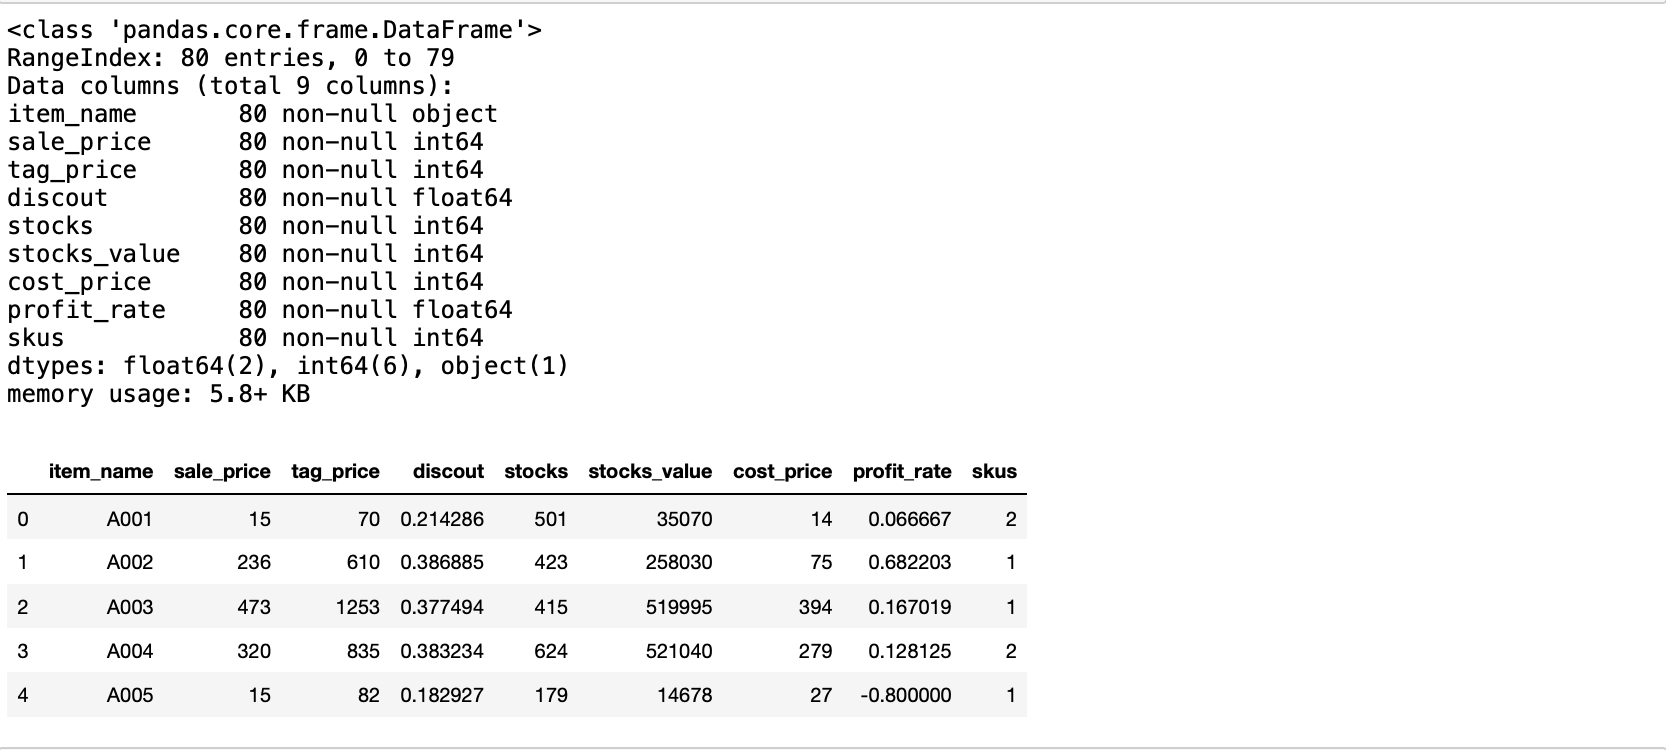Click cell A005 in item_name column
Image resolution: width=1666 pixels, height=750 pixels.
click(x=130, y=695)
